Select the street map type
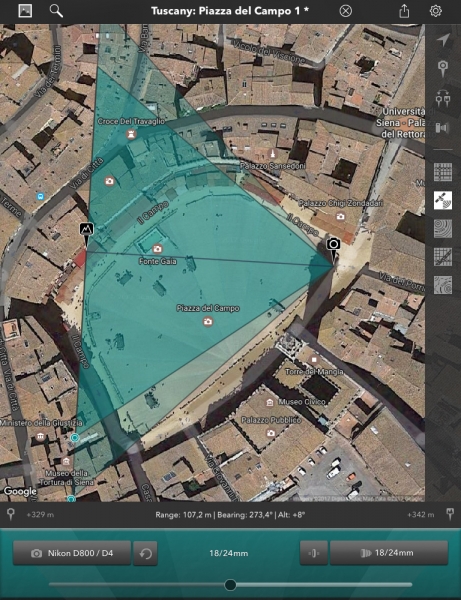The width and height of the screenshot is (461, 600). point(443,172)
